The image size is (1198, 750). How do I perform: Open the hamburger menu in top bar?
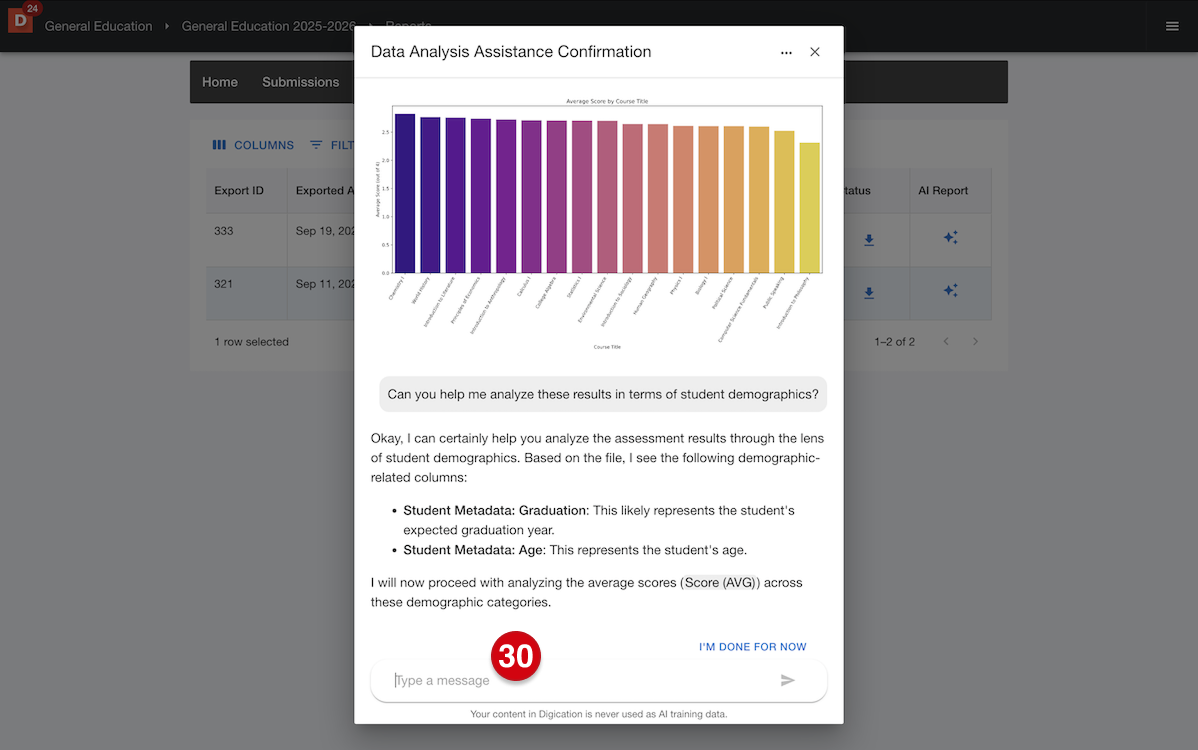tap(1172, 26)
